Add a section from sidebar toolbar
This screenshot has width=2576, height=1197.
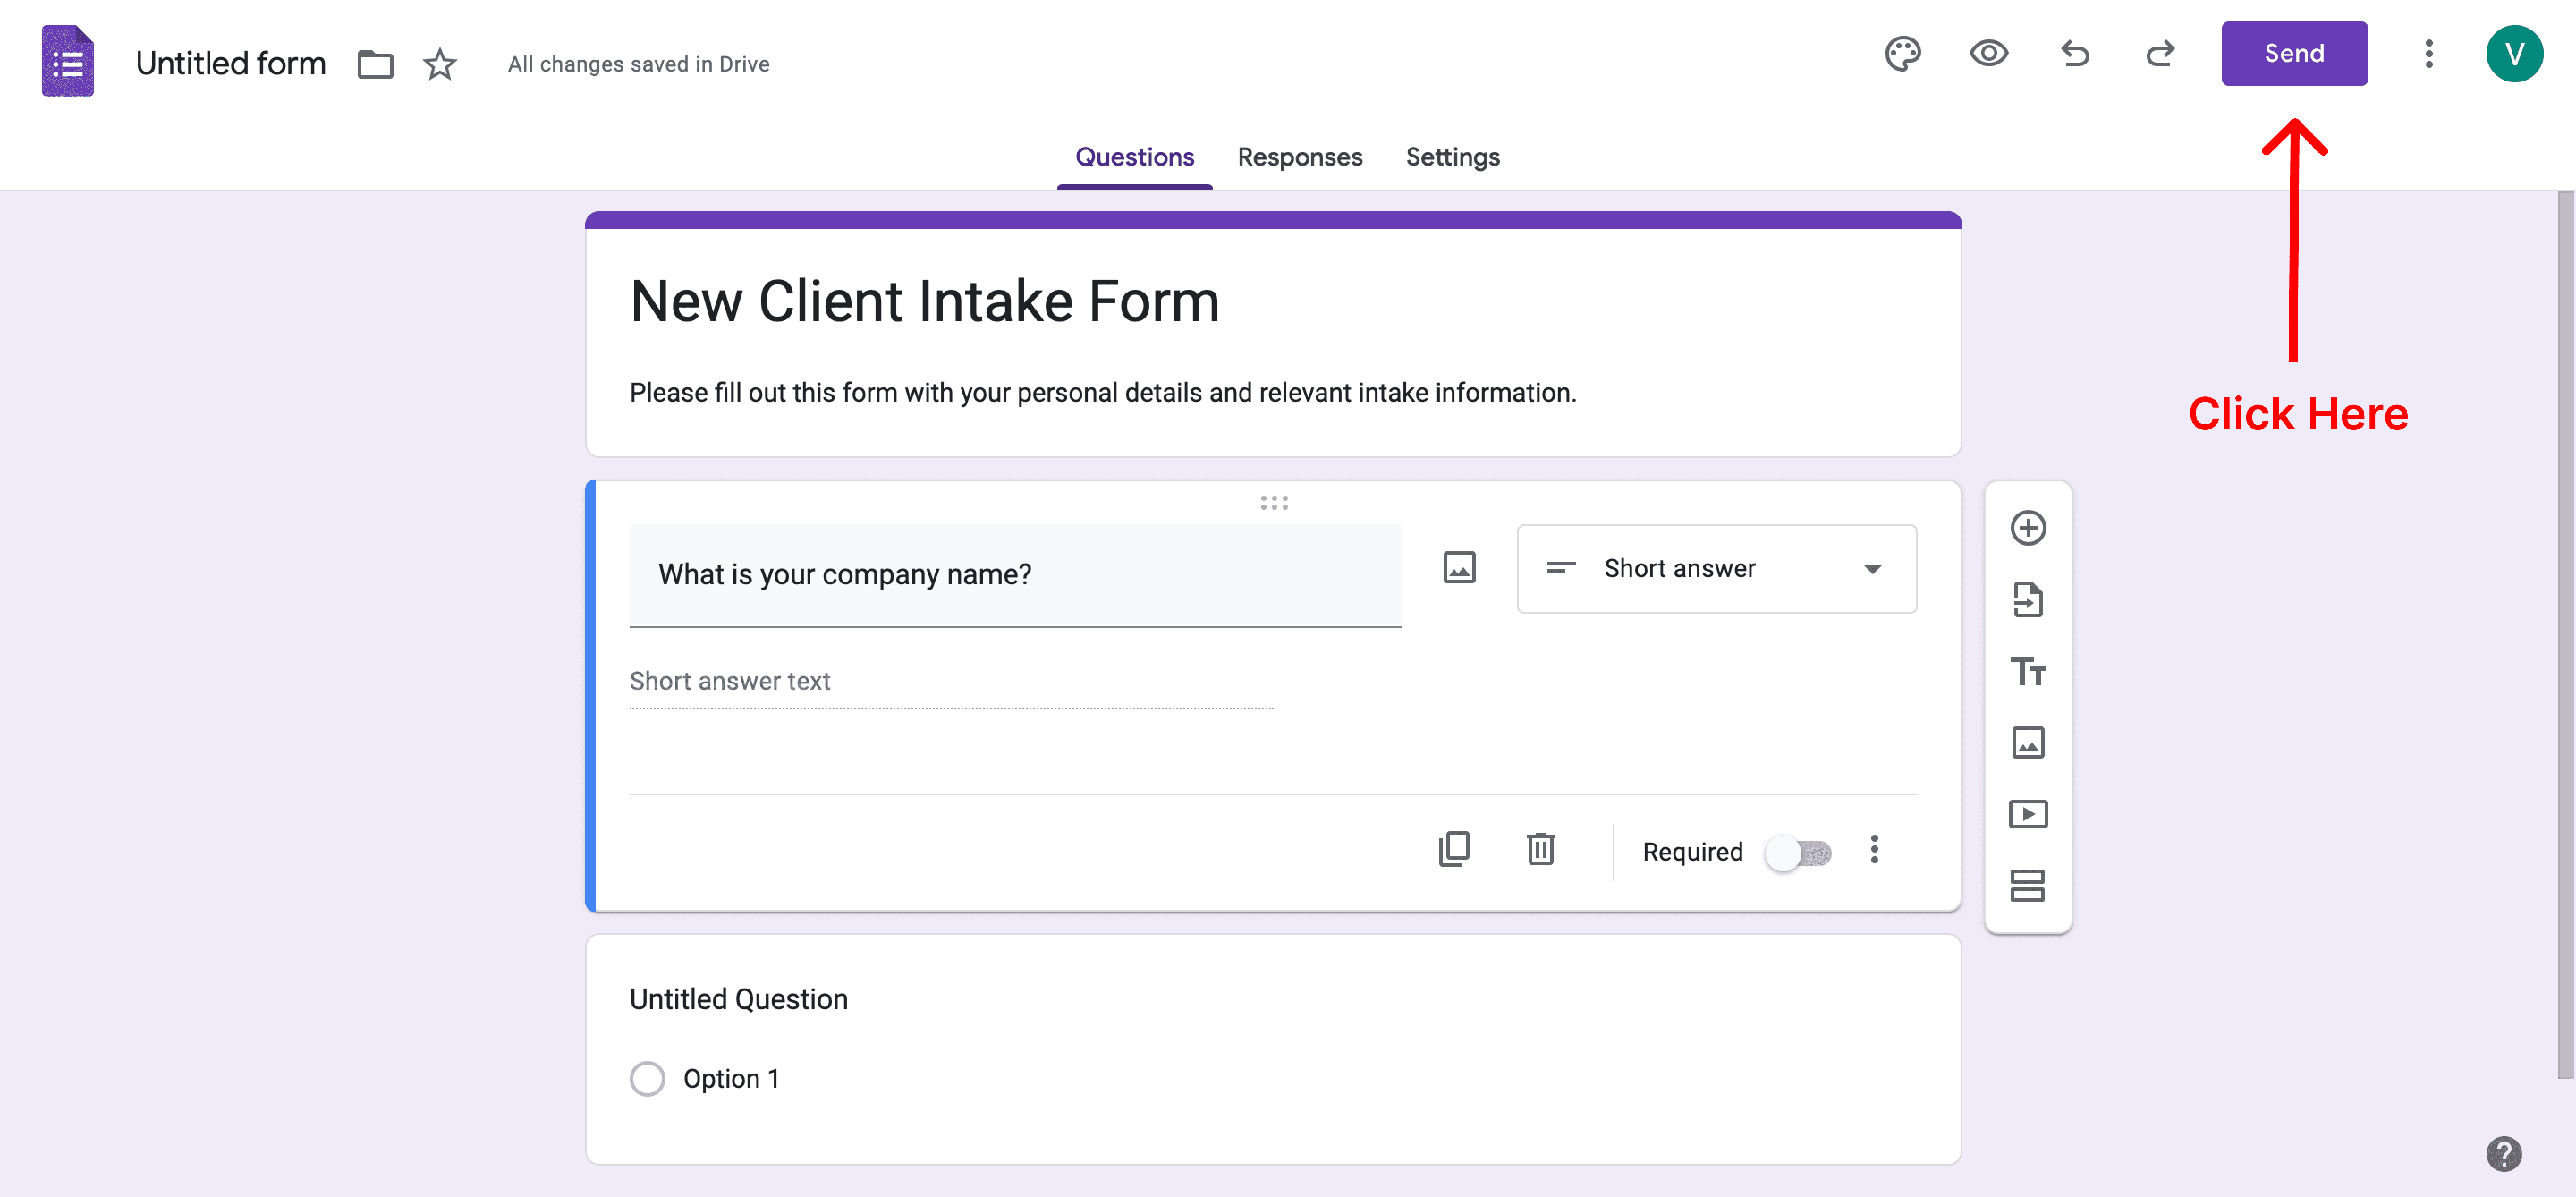click(x=2028, y=885)
